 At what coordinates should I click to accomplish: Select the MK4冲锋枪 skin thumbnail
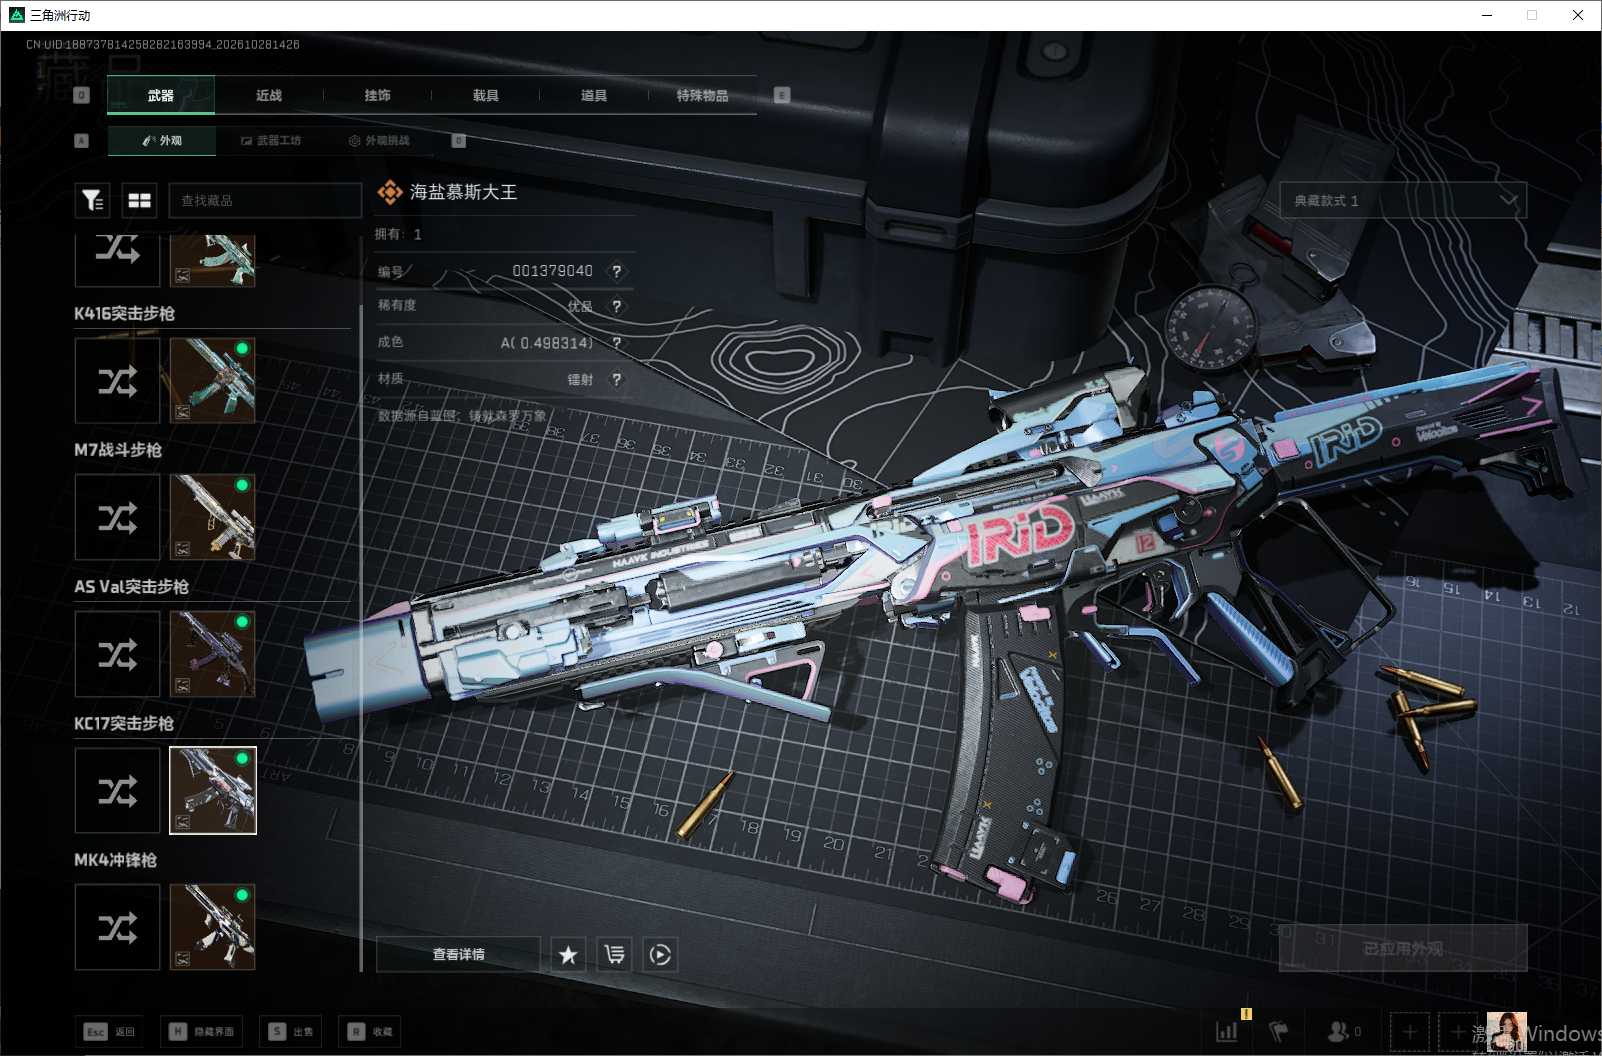(x=212, y=927)
